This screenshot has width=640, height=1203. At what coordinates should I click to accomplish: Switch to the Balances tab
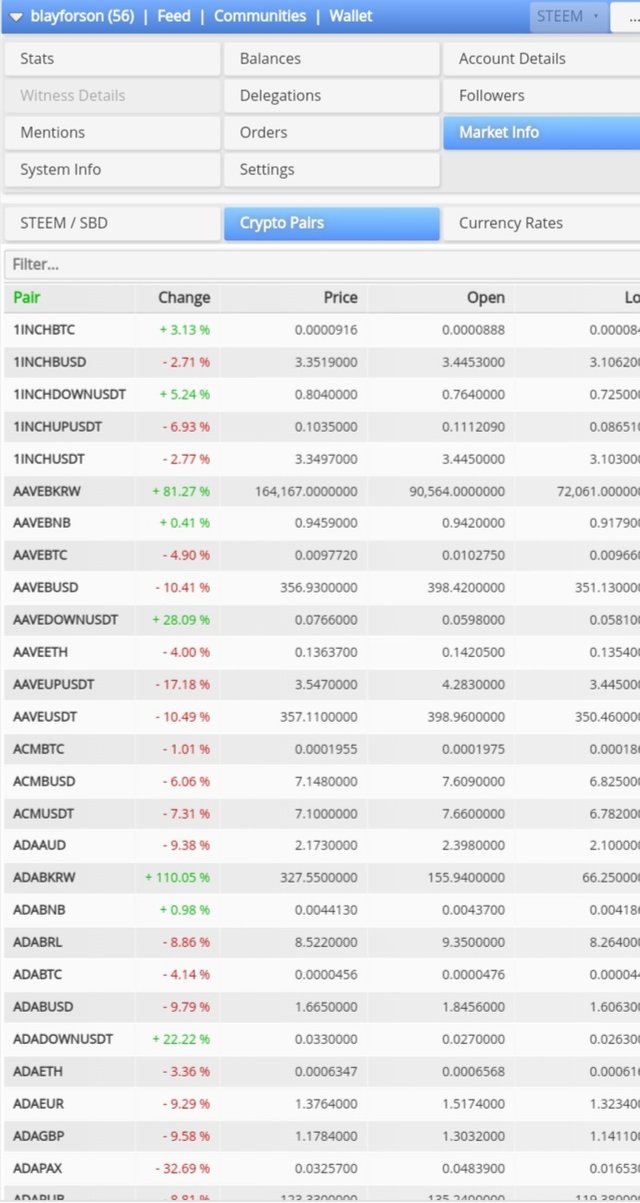[x=331, y=59]
